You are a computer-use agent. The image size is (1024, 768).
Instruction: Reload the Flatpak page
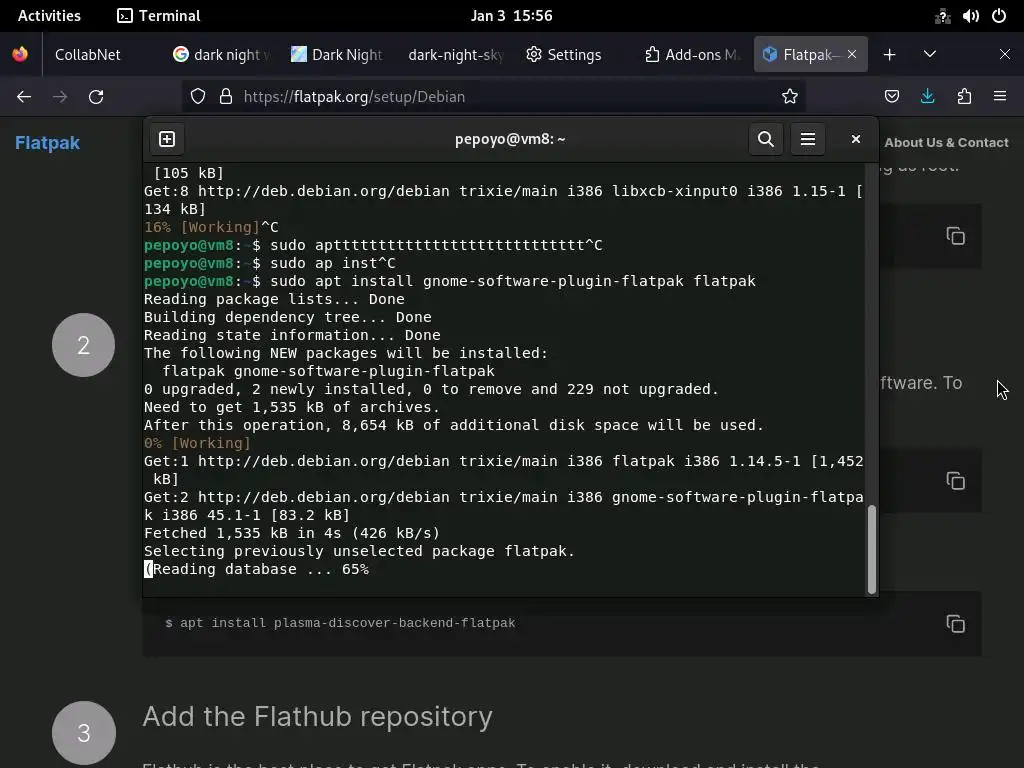[96, 97]
